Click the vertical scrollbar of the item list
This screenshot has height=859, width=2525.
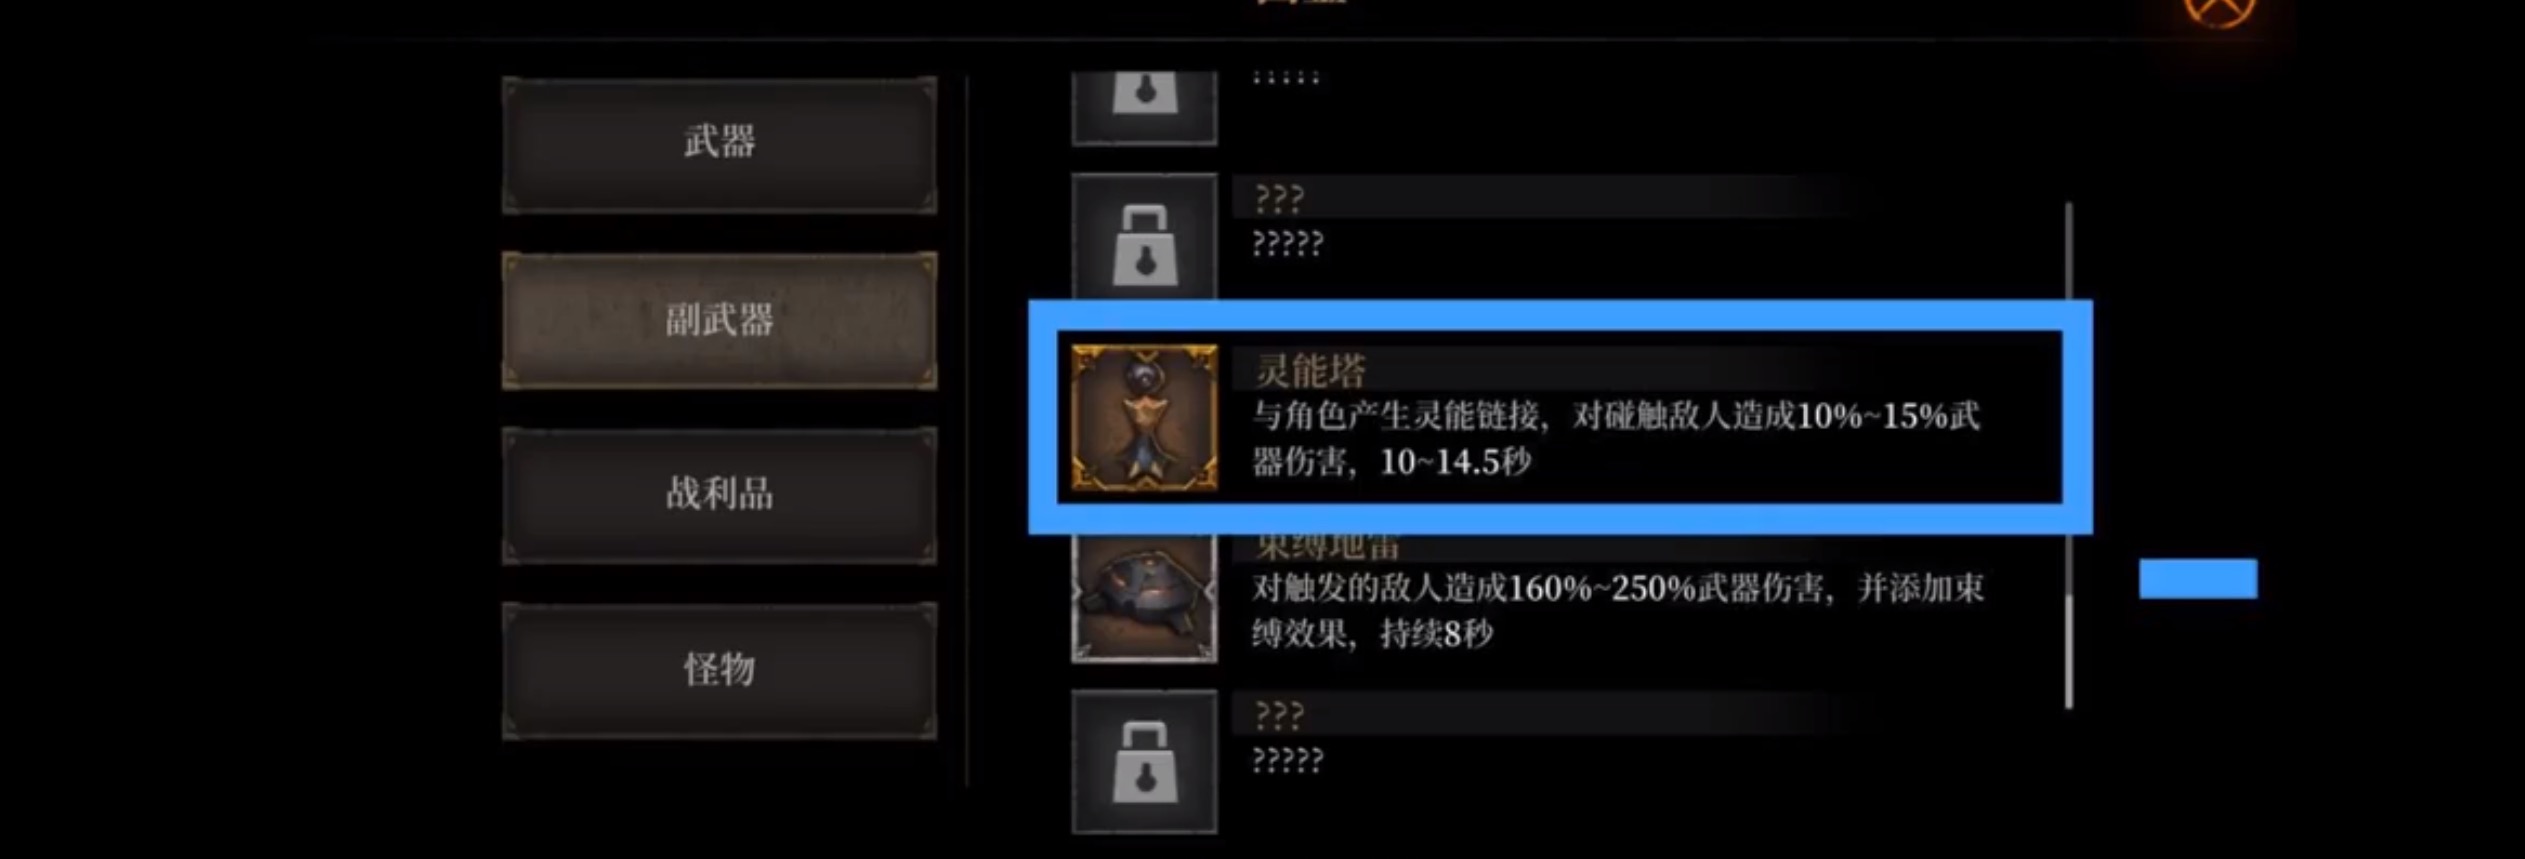(x=2068, y=455)
